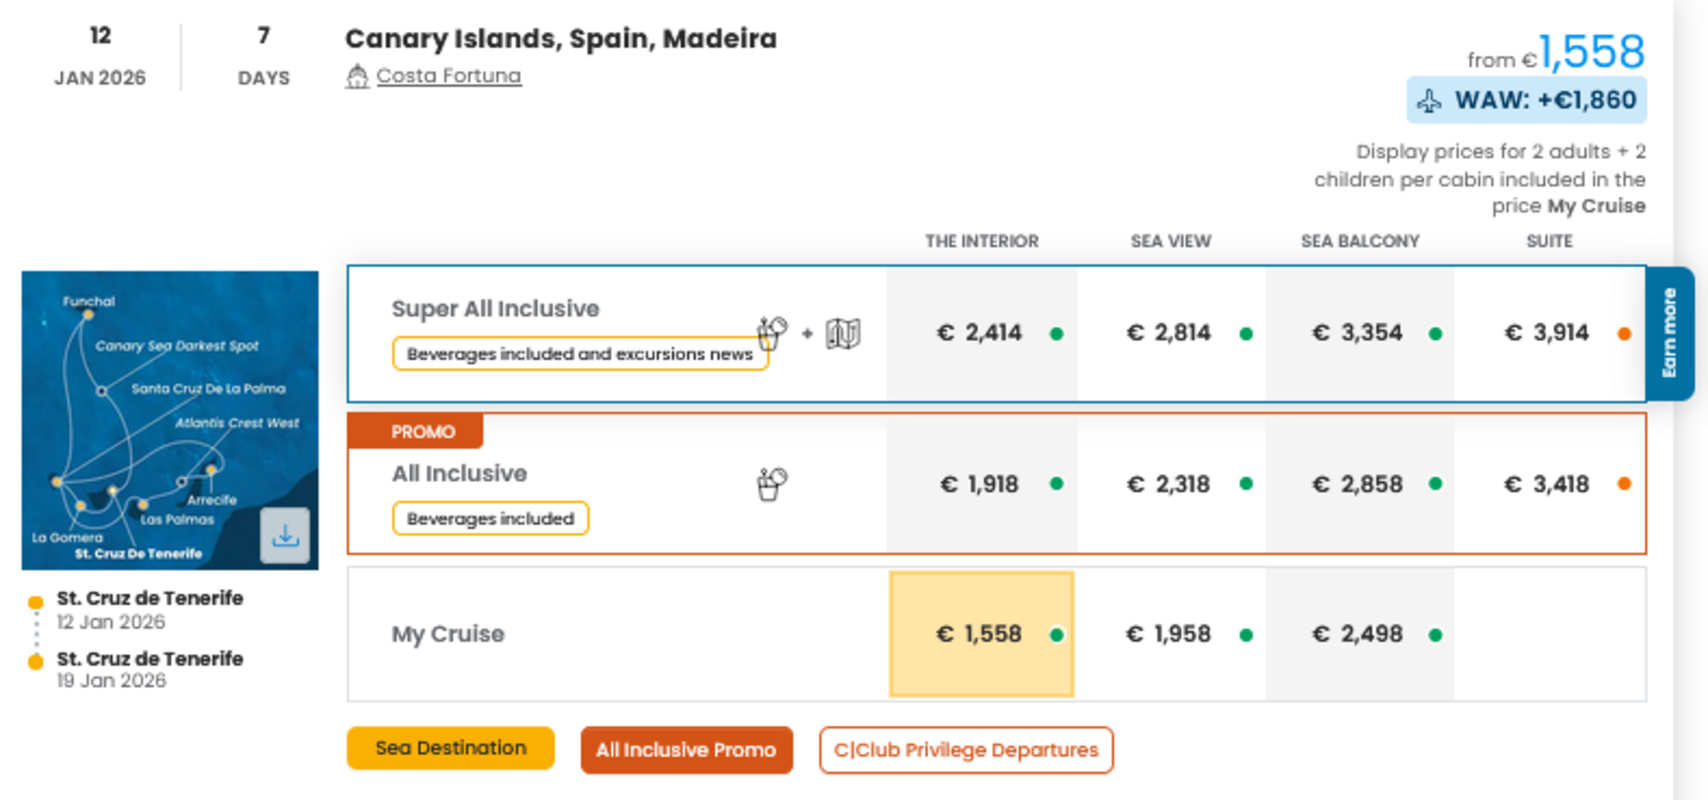Choose Super All Inclusive sea view €2,814

pyautogui.click(x=1169, y=333)
